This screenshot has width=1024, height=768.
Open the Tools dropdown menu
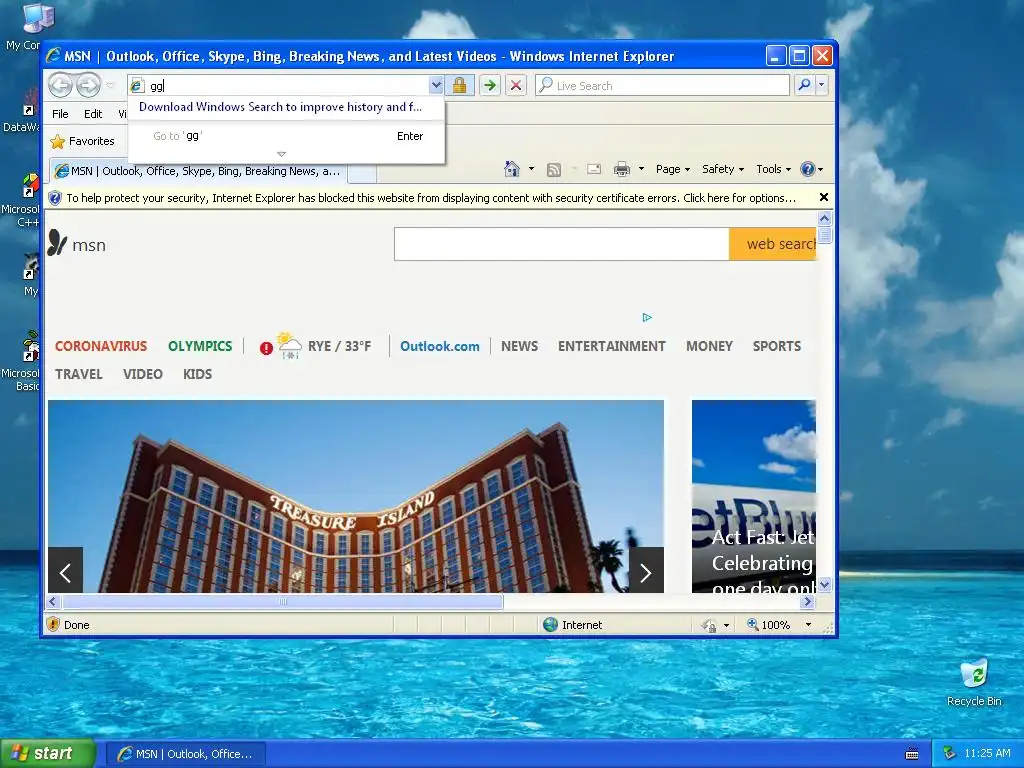point(773,169)
